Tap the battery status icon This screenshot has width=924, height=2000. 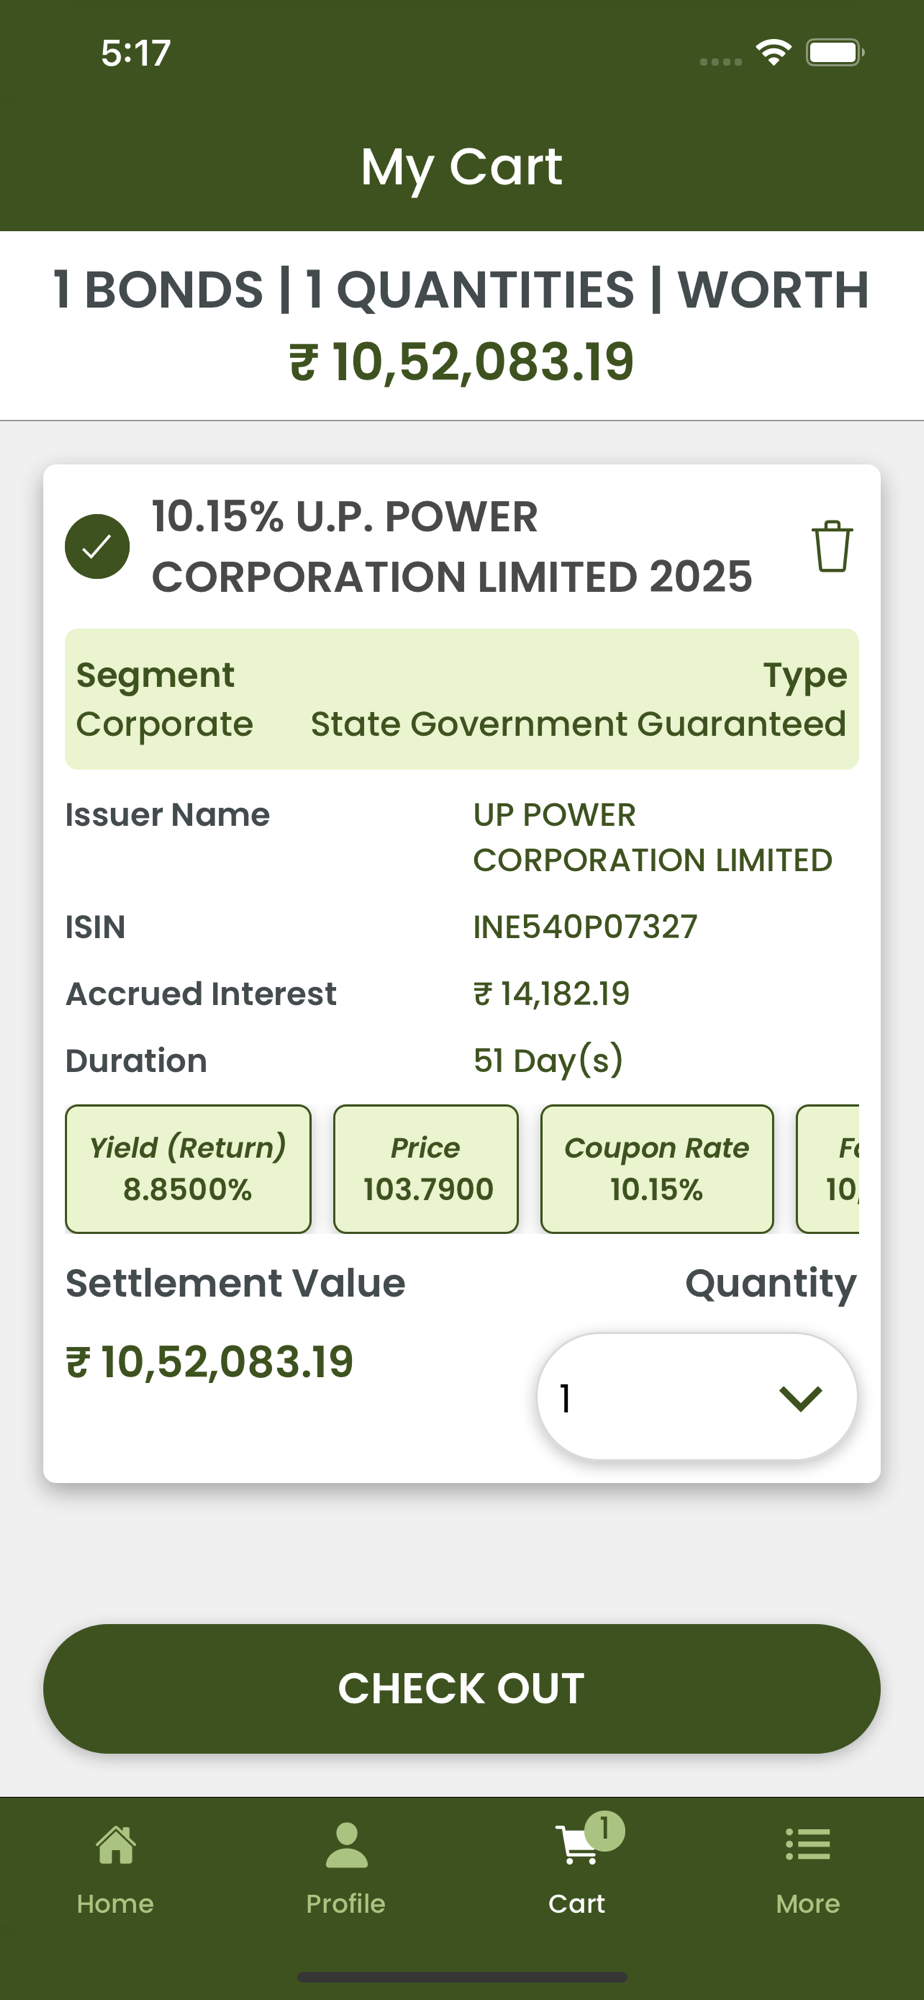point(836,52)
